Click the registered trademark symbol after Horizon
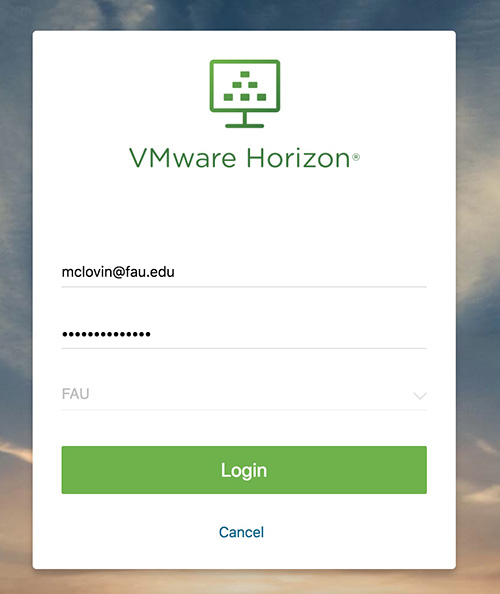 356,156
